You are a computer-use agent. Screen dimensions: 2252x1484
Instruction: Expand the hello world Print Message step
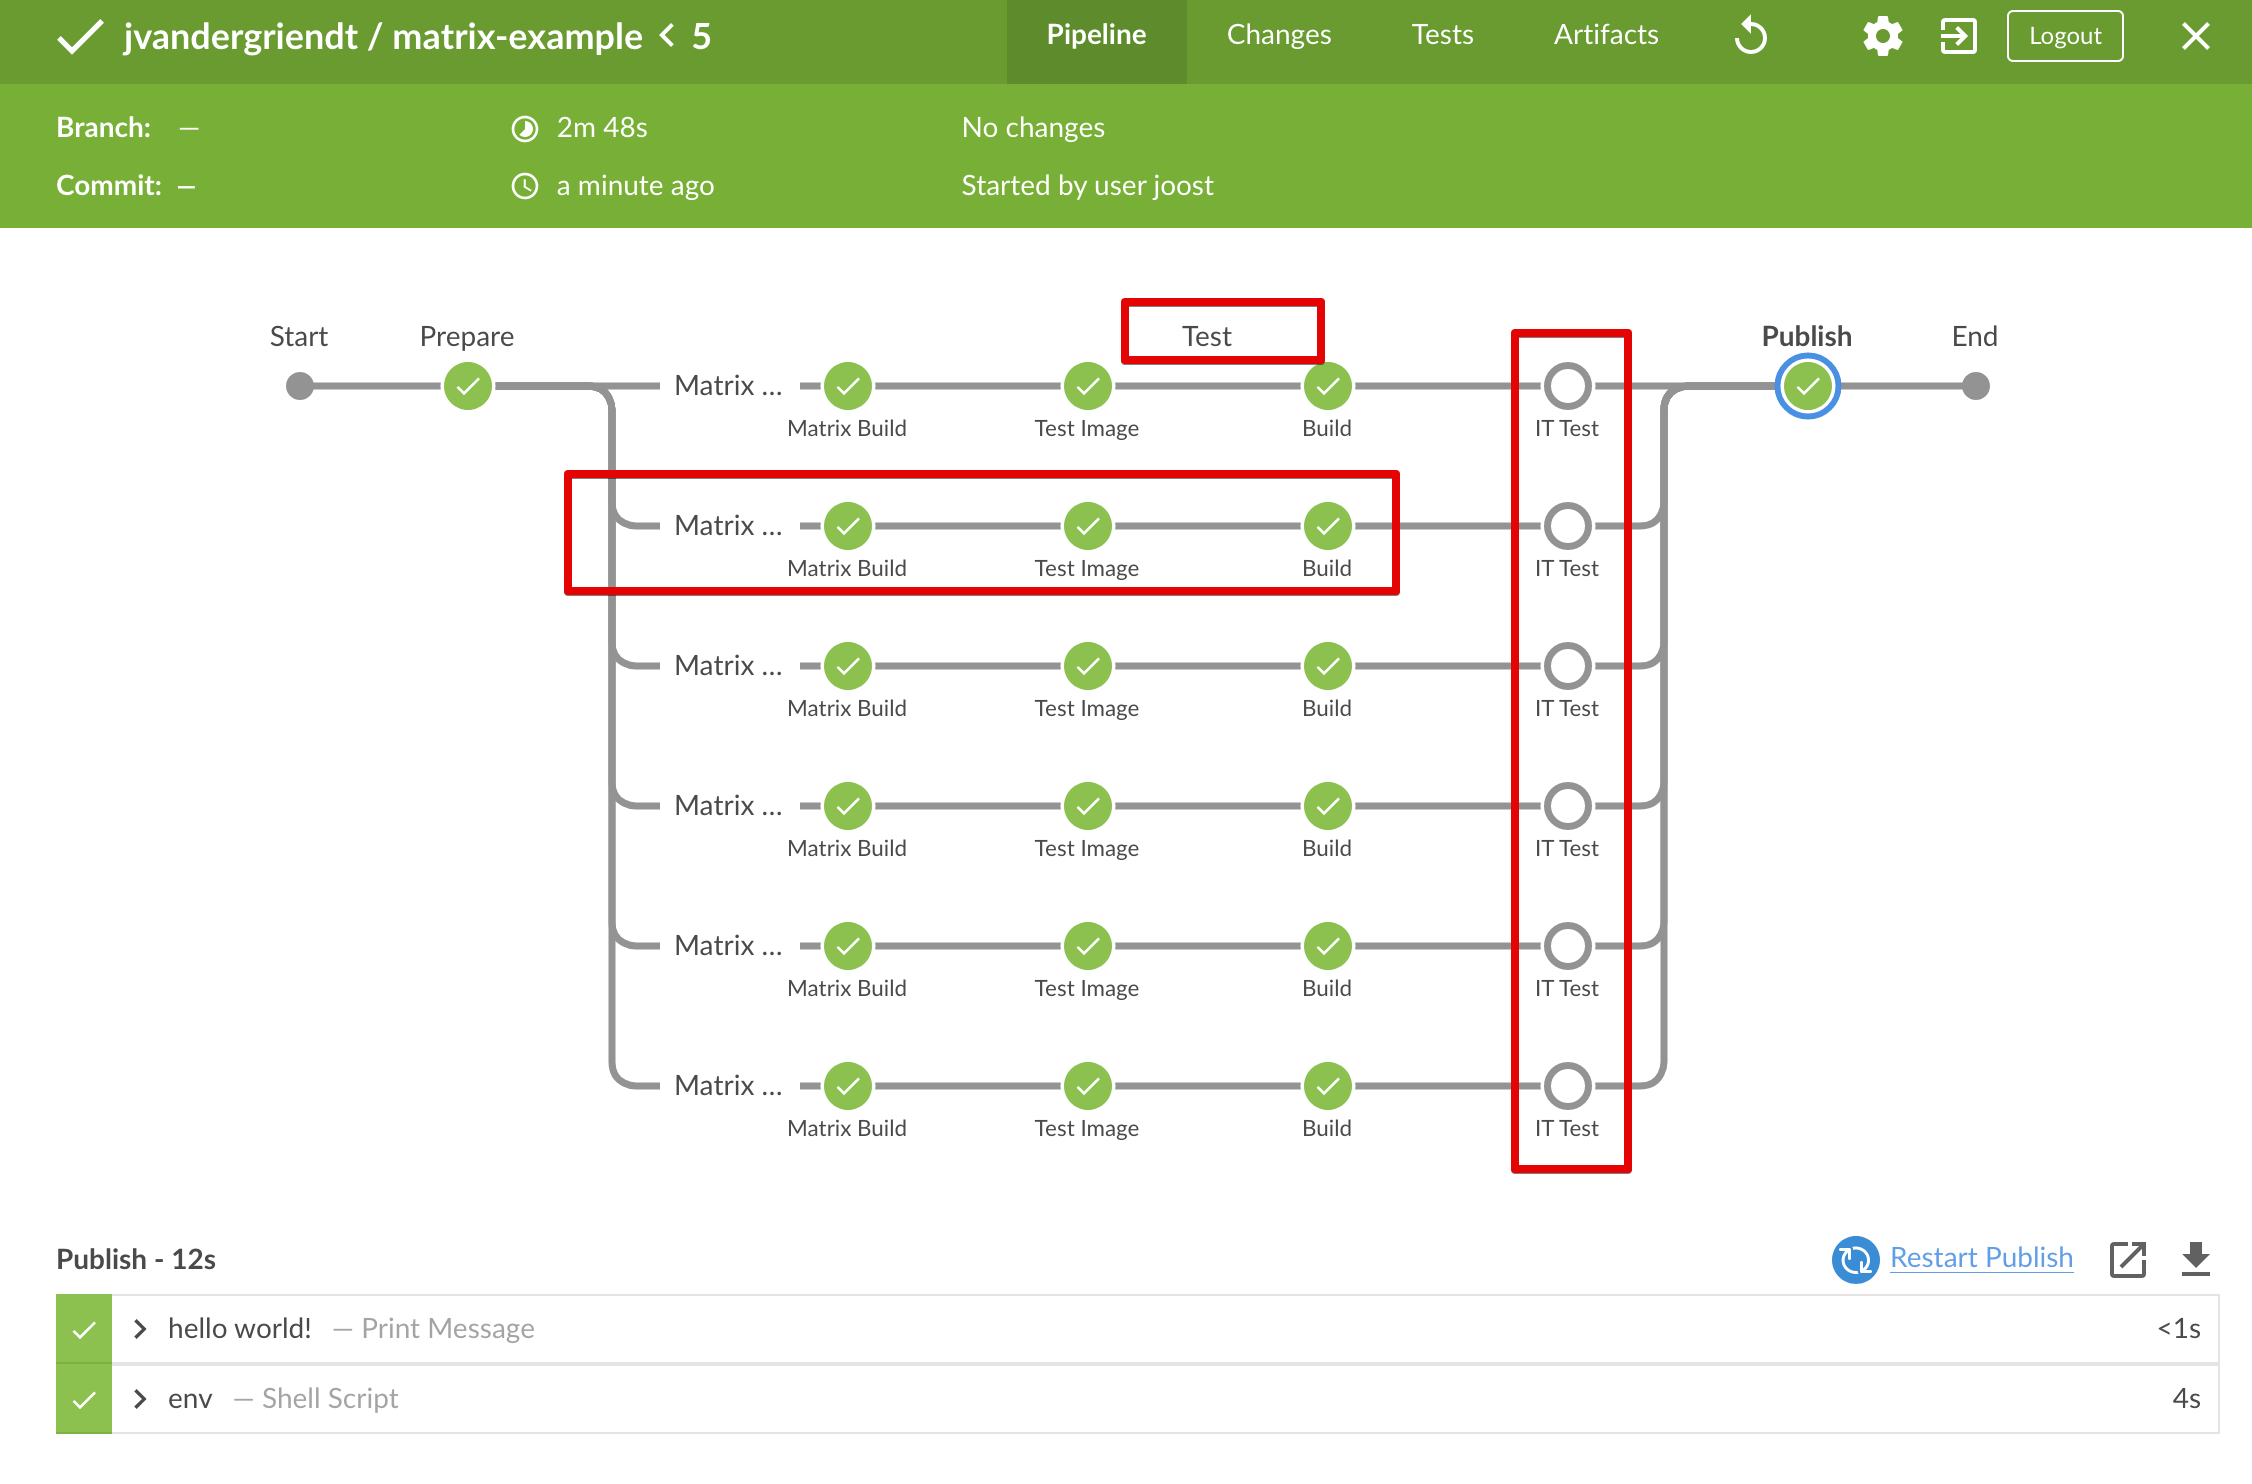pos(139,1328)
